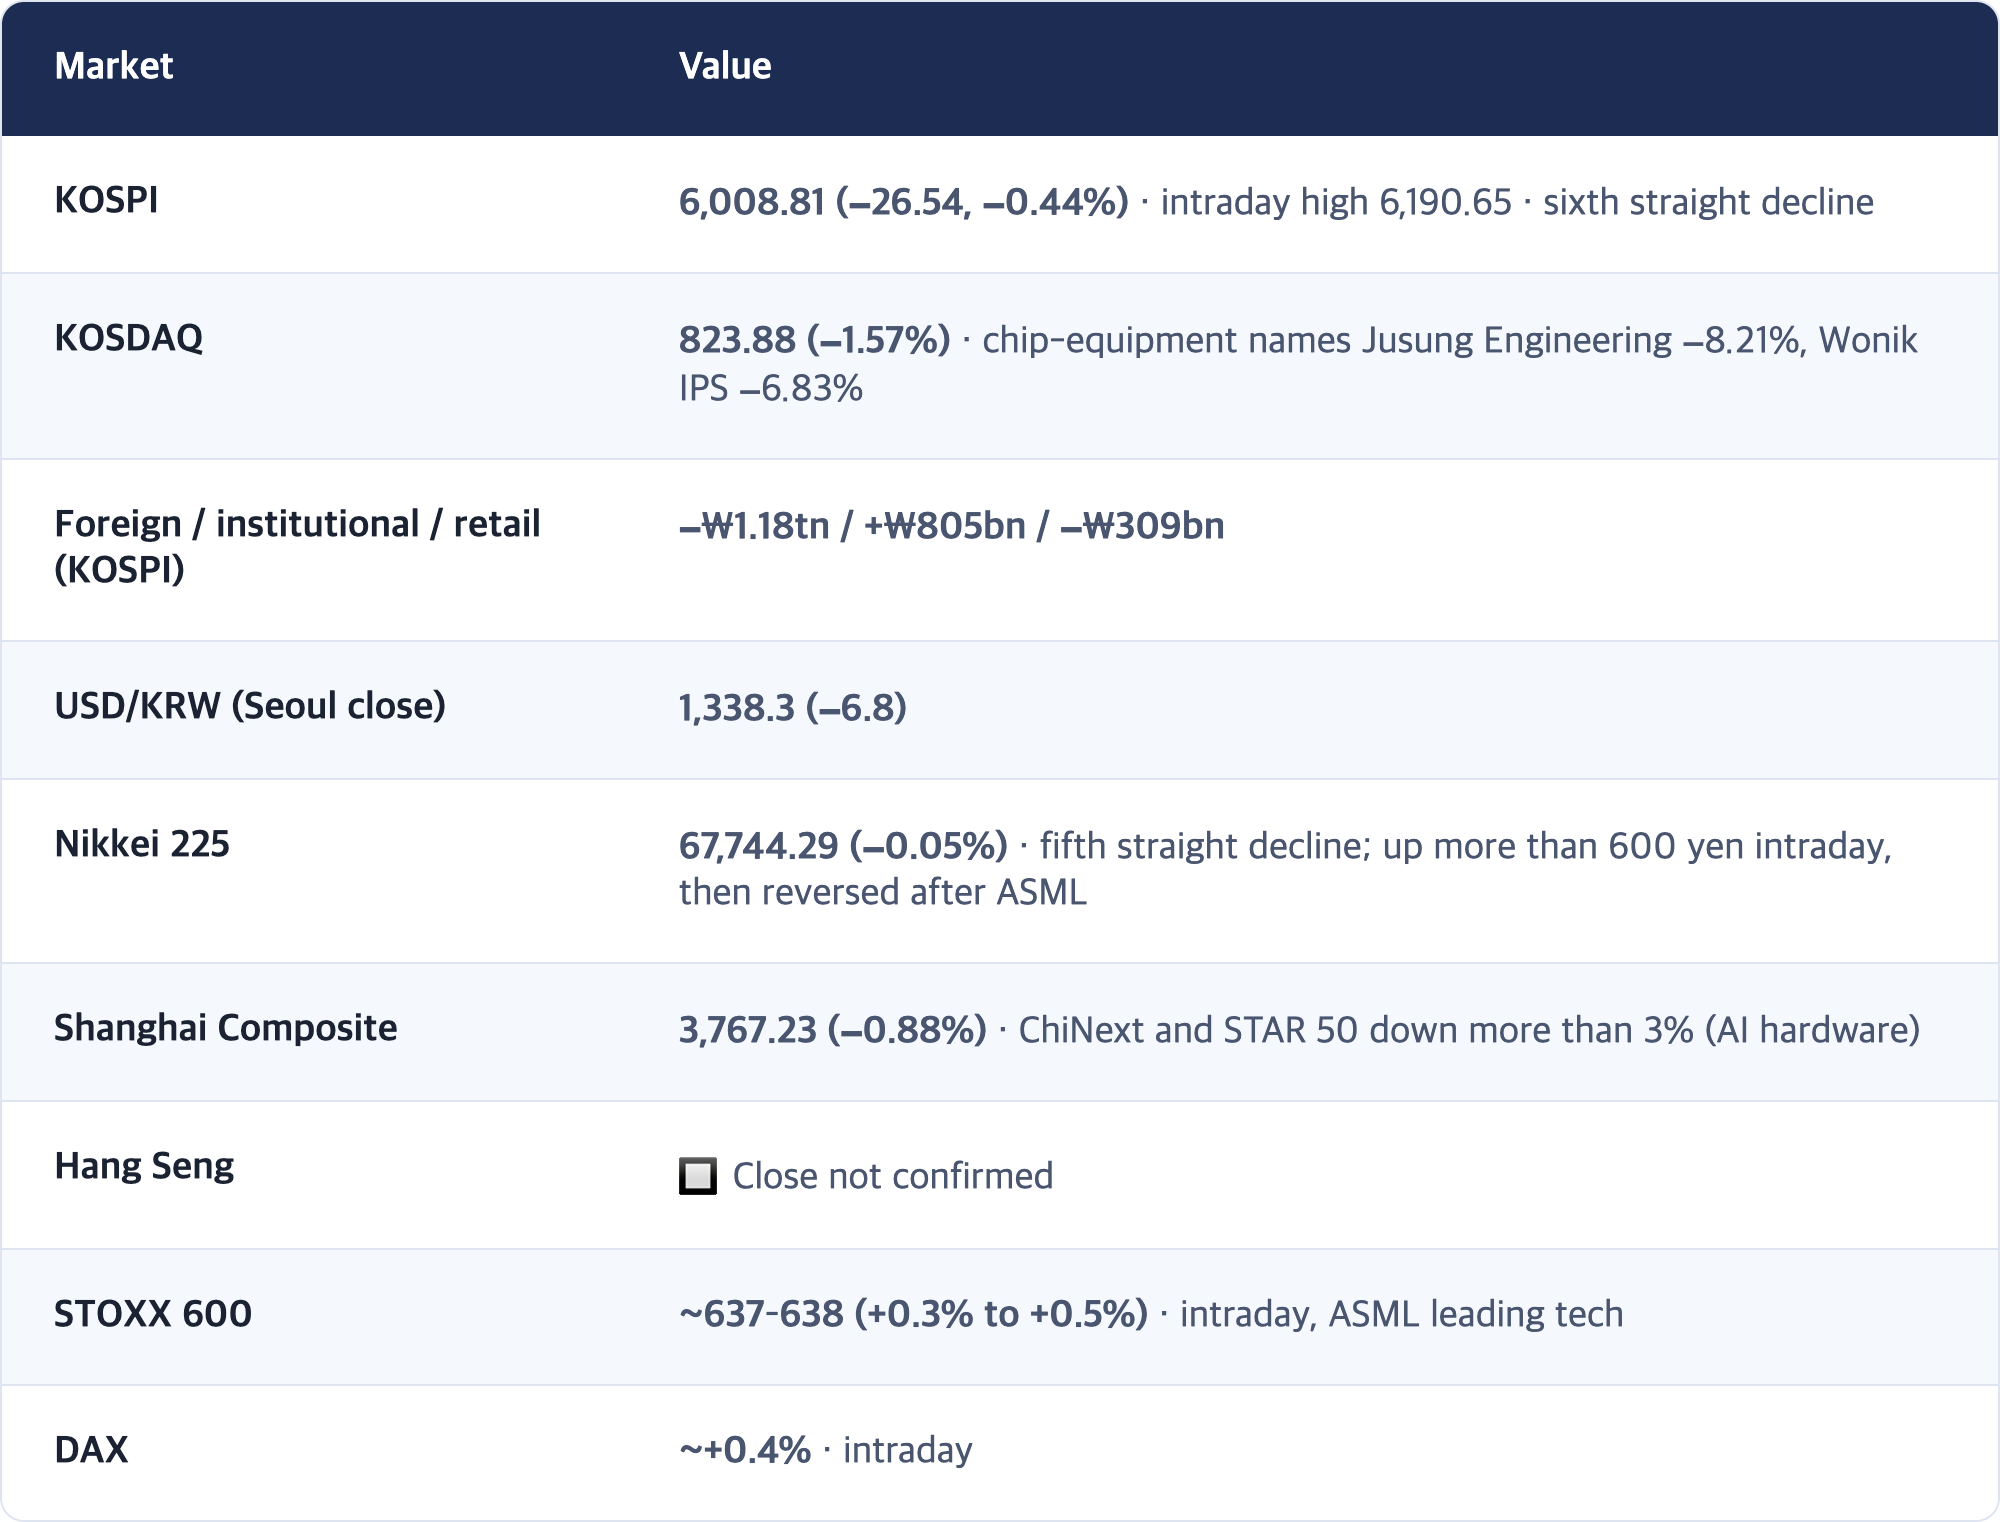Image resolution: width=2000 pixels, height=1522 pixels.
Task: Click the 3,767.23 (–0.88%) value
Action: 832,1030
